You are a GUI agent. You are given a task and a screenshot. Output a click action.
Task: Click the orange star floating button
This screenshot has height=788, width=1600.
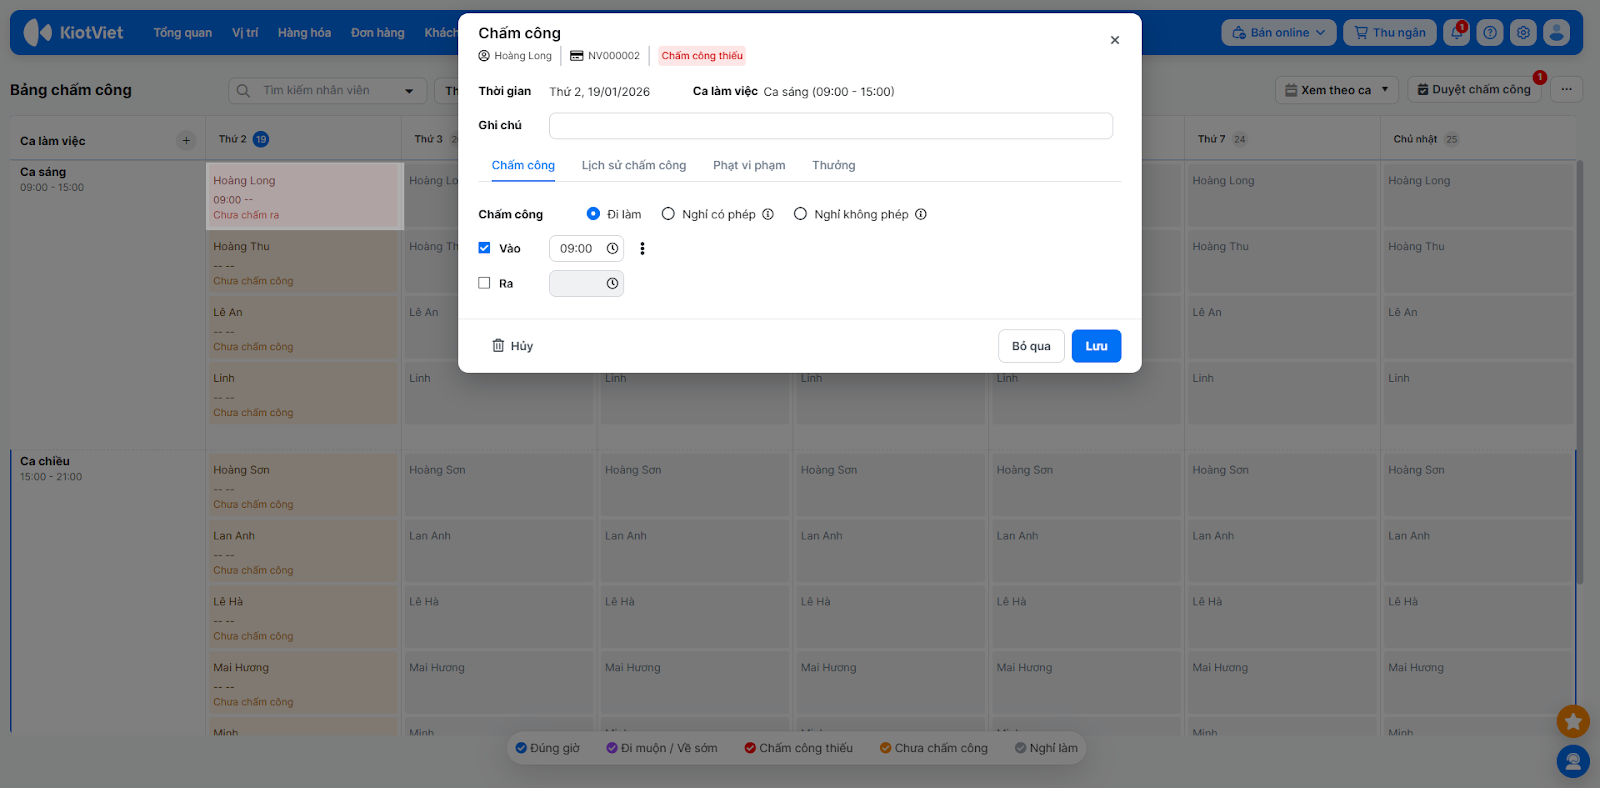click(x=1573, y=721)
